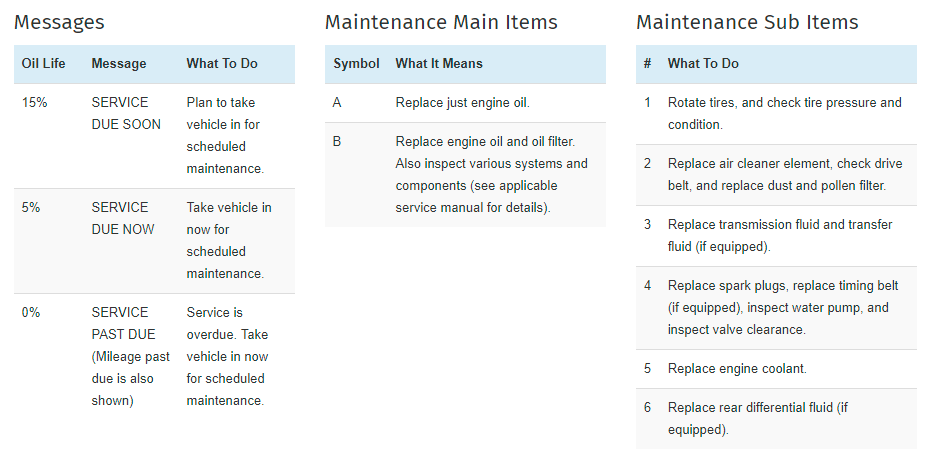Click the Messages section heading

click(x=59, y=23)
